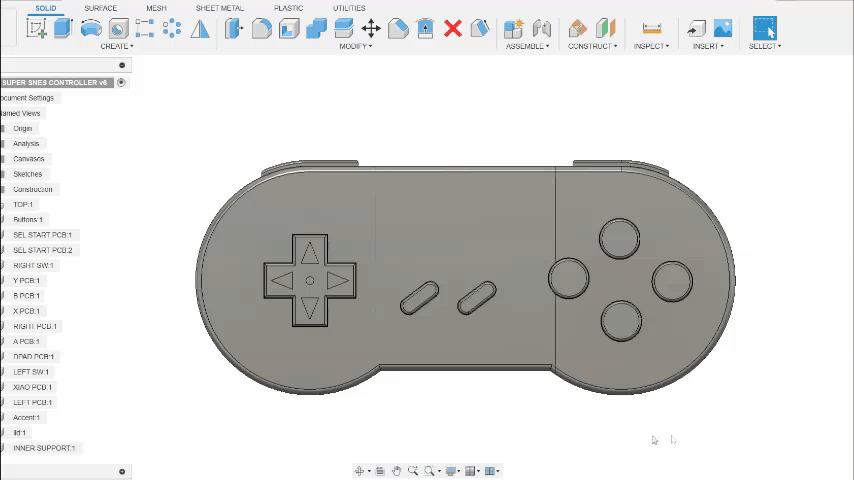The height and width of the screenshot is (480, 854).
Task: Click the Insert Derive icon
Action: 696,28
